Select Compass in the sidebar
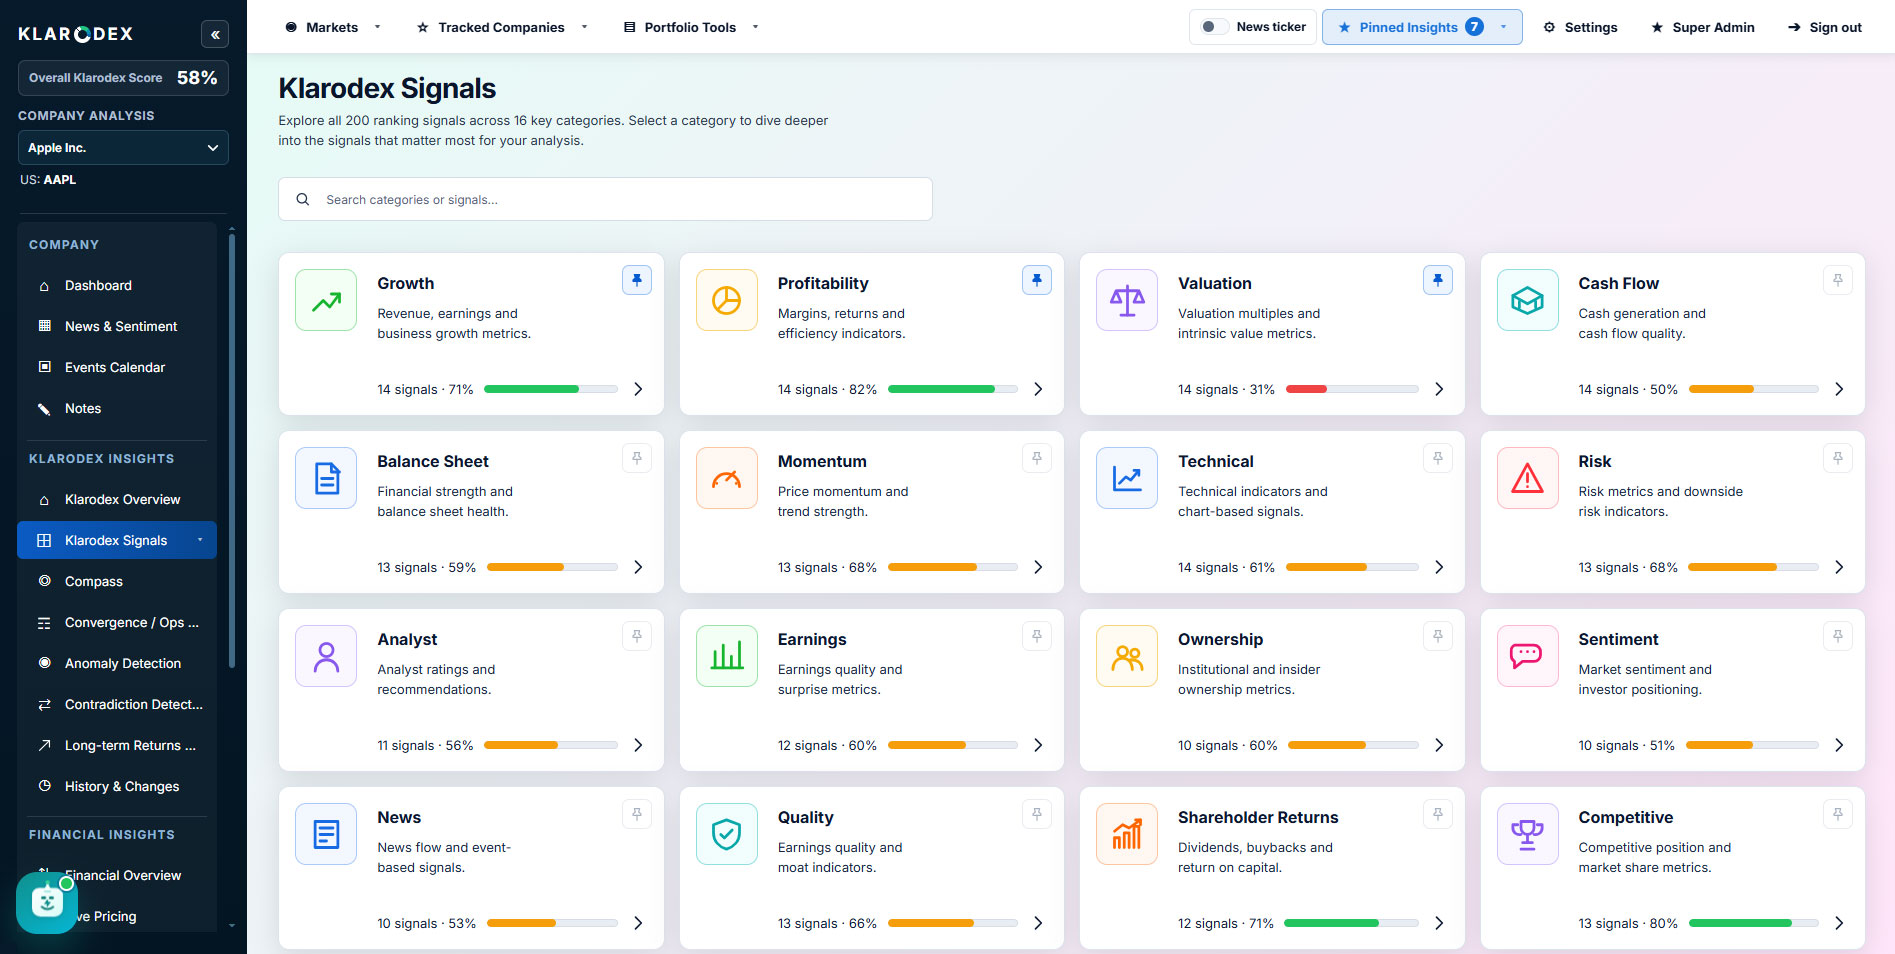The image size is (1895, 954). [x=117, y=581]
